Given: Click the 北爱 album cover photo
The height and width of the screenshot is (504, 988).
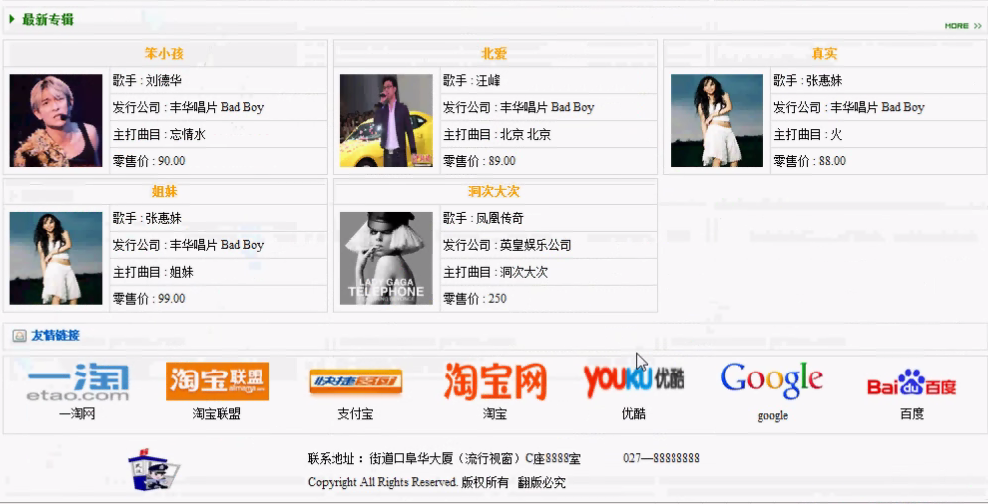Looking at the screenshot, I should (386, 120).
